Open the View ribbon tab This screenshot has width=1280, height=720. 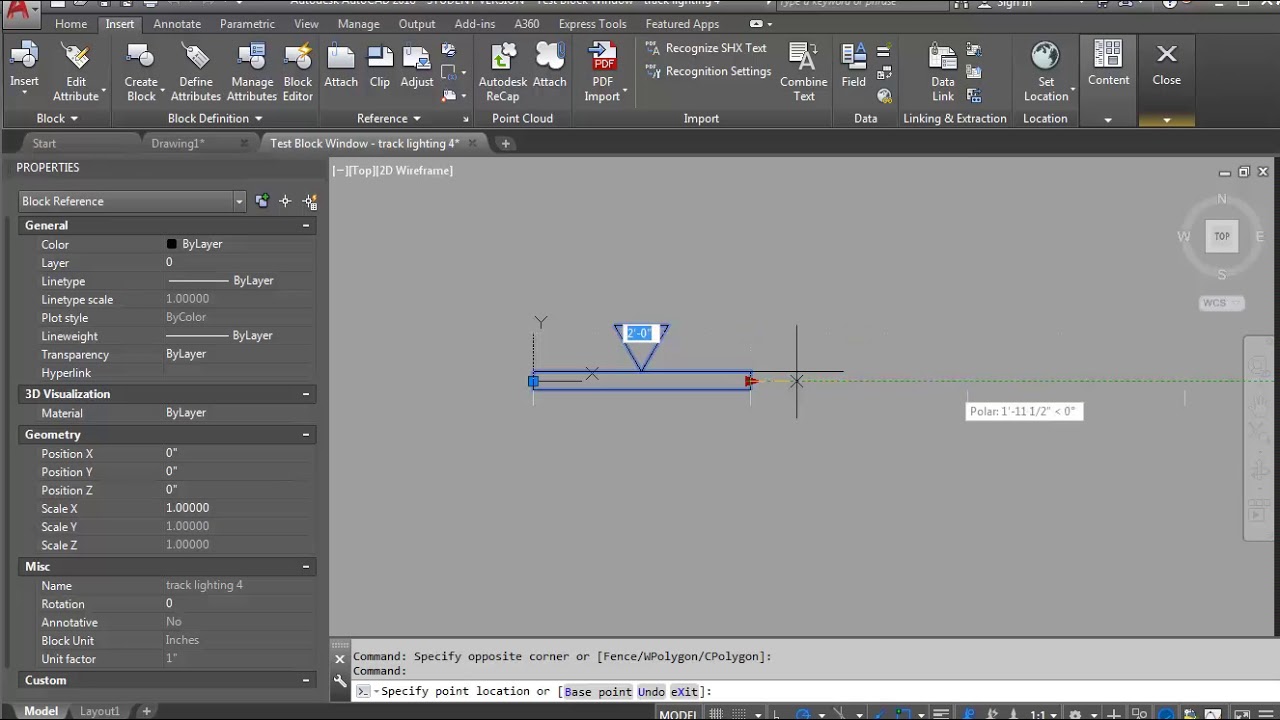pyautogui.click(x=306, y=24)
